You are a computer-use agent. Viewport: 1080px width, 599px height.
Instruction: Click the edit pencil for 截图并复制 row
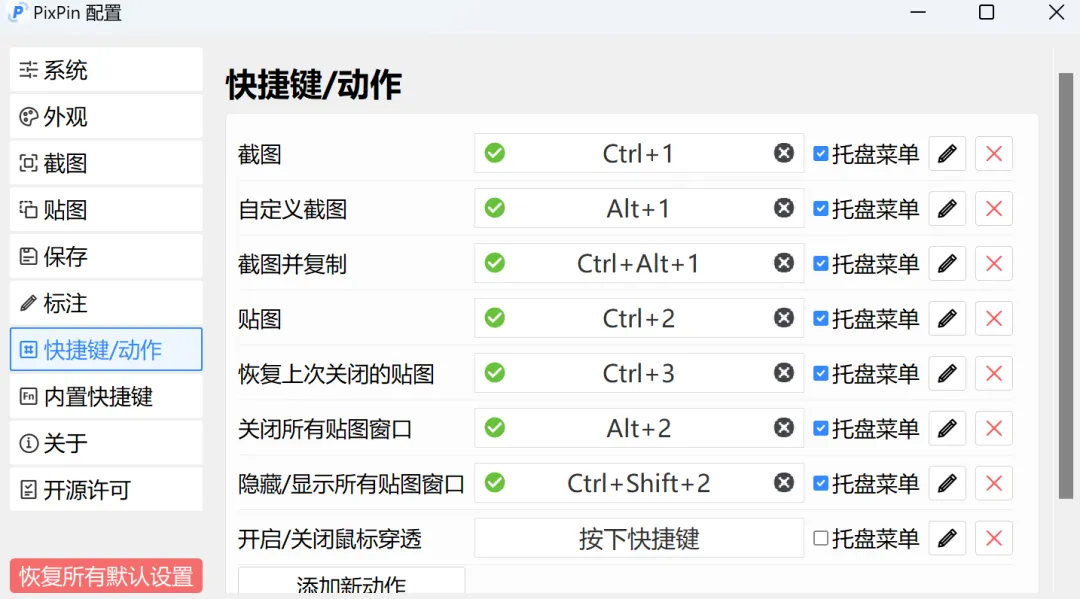947,264
